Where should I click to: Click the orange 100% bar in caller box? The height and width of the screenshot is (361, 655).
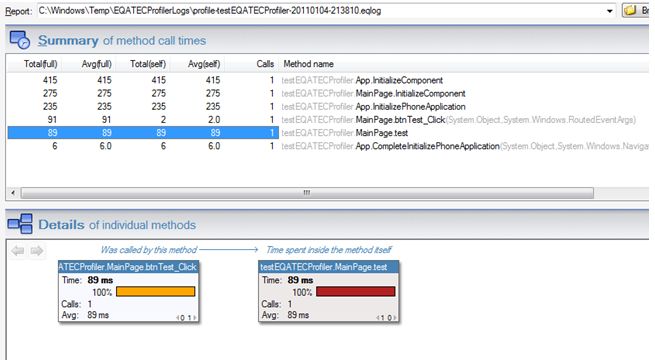point(155,292)
